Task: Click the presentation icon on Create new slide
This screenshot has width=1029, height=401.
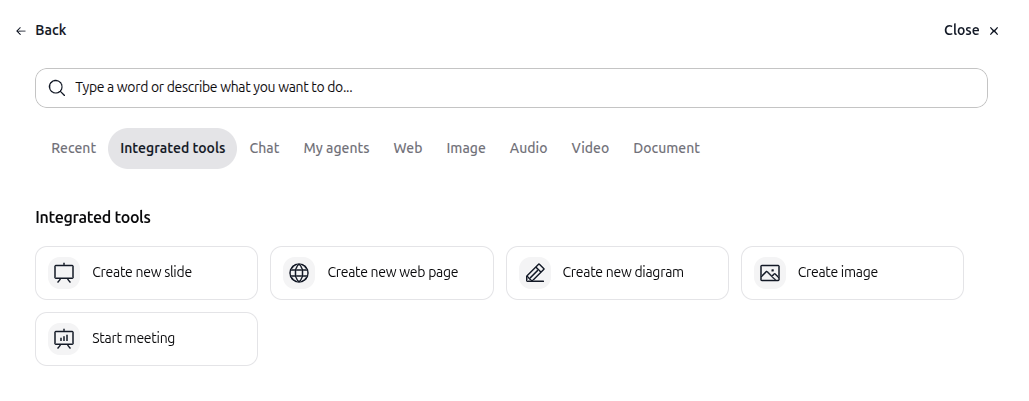Action: 64,273
